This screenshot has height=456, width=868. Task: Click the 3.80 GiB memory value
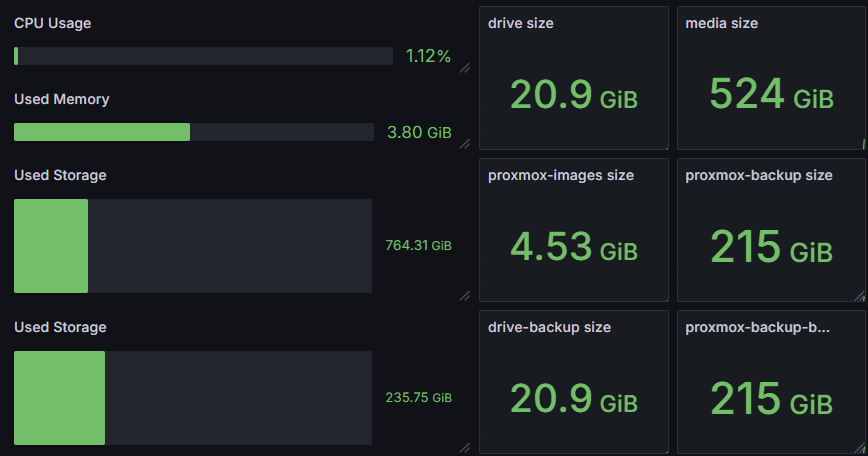point(419,132)
